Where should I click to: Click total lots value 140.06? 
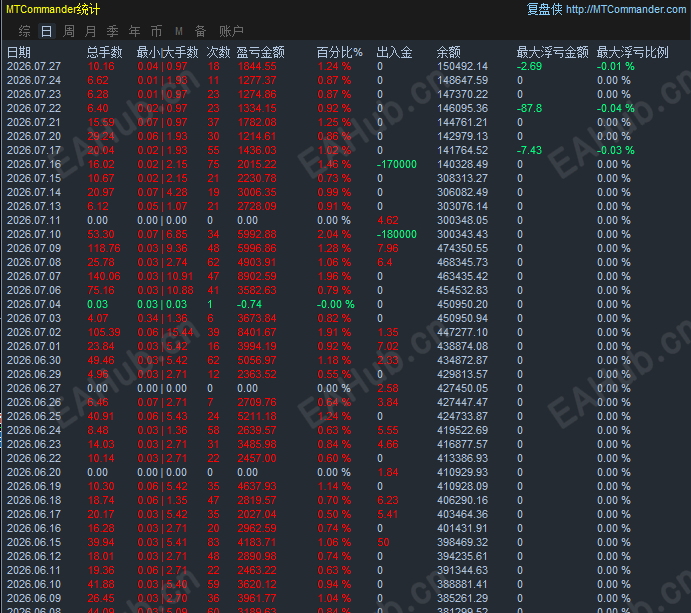(x=104, y=276)
